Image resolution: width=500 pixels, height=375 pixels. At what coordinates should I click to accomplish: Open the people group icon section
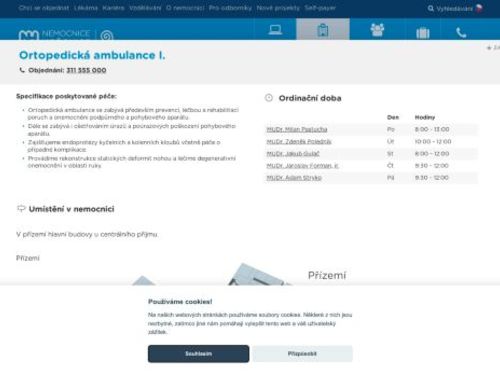(377, 30)
